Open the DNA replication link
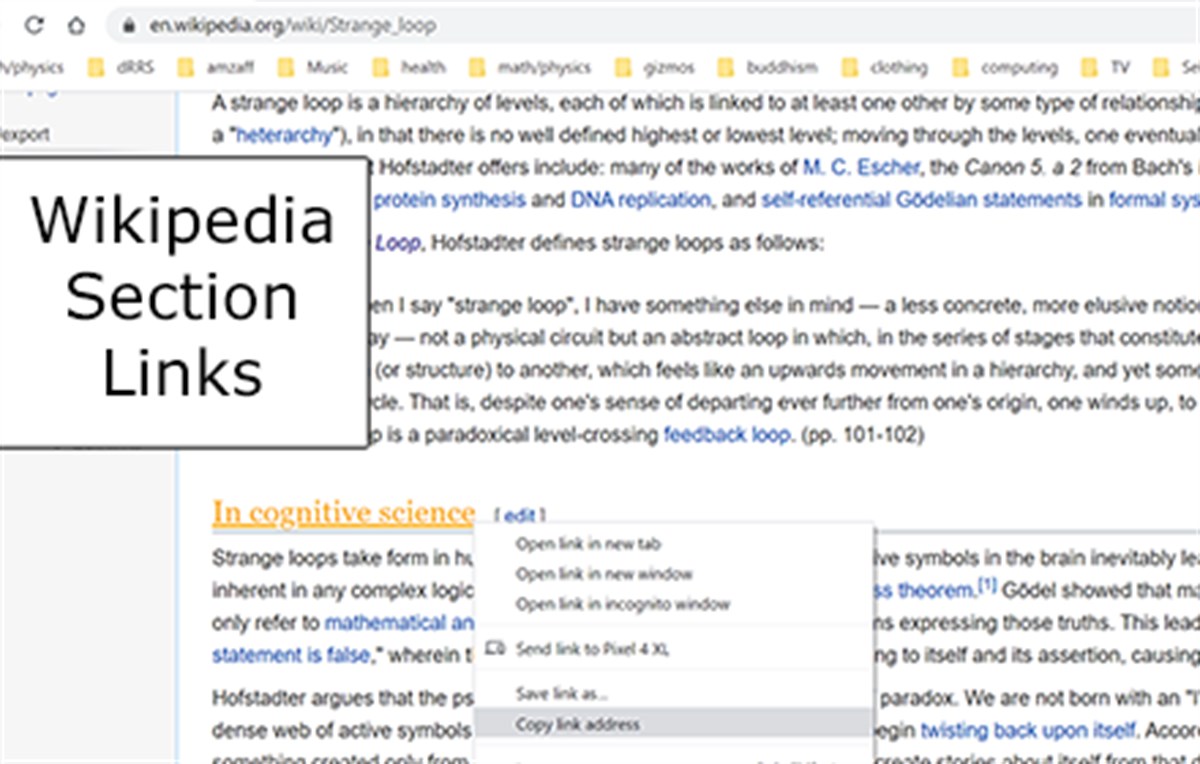Image resolution: width=1200 pixels, height=764 pixels. (640, 199)
